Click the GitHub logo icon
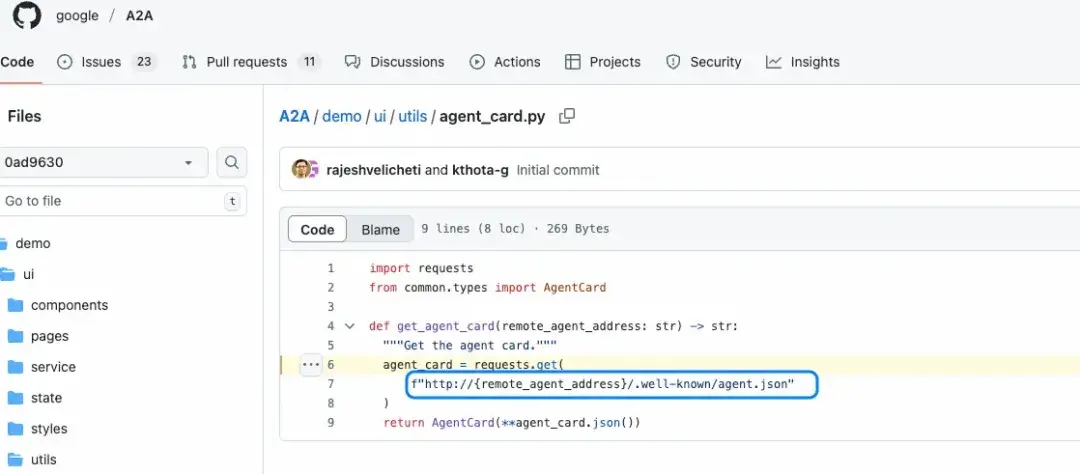The image size is (1080, 474). (x=27, y=15)
